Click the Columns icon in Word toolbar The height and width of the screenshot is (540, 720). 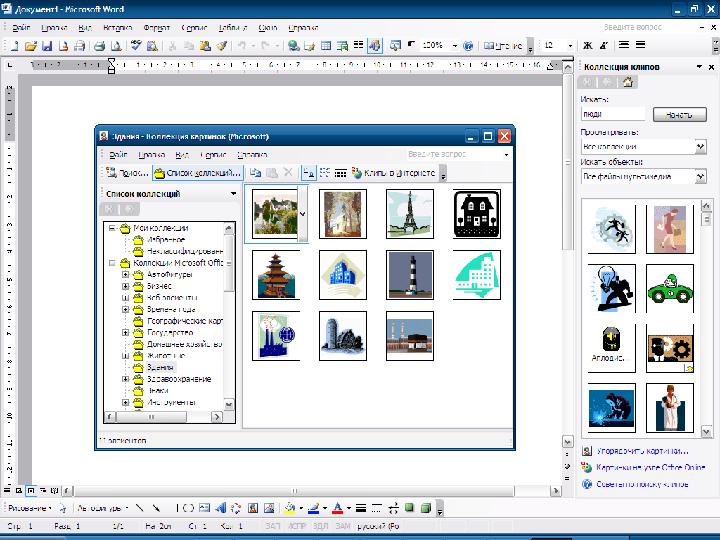pos(359,45)
